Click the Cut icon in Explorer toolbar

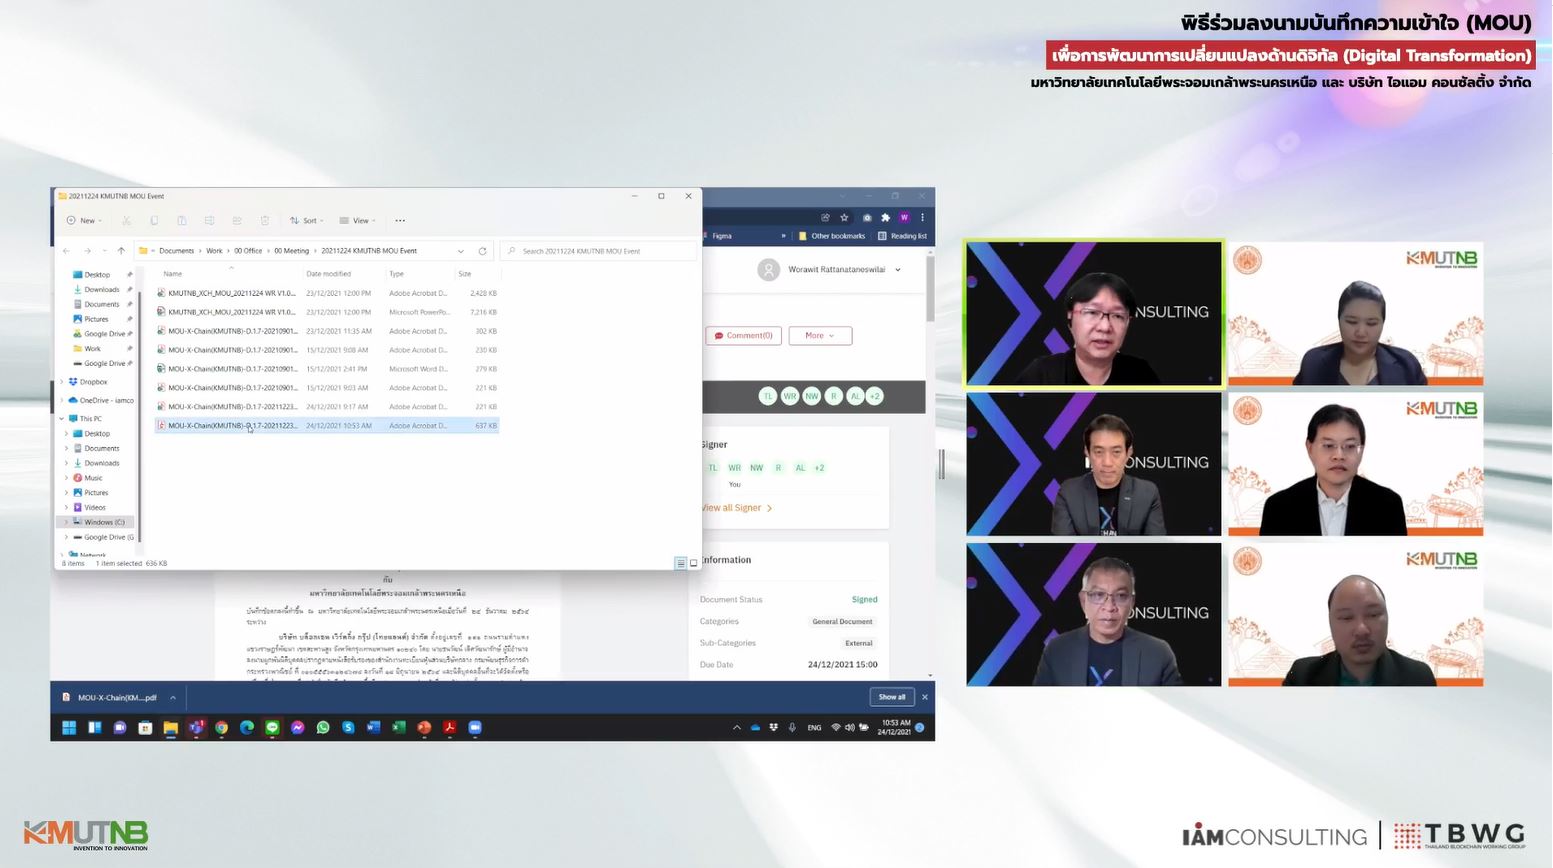[x=127, y=221]
